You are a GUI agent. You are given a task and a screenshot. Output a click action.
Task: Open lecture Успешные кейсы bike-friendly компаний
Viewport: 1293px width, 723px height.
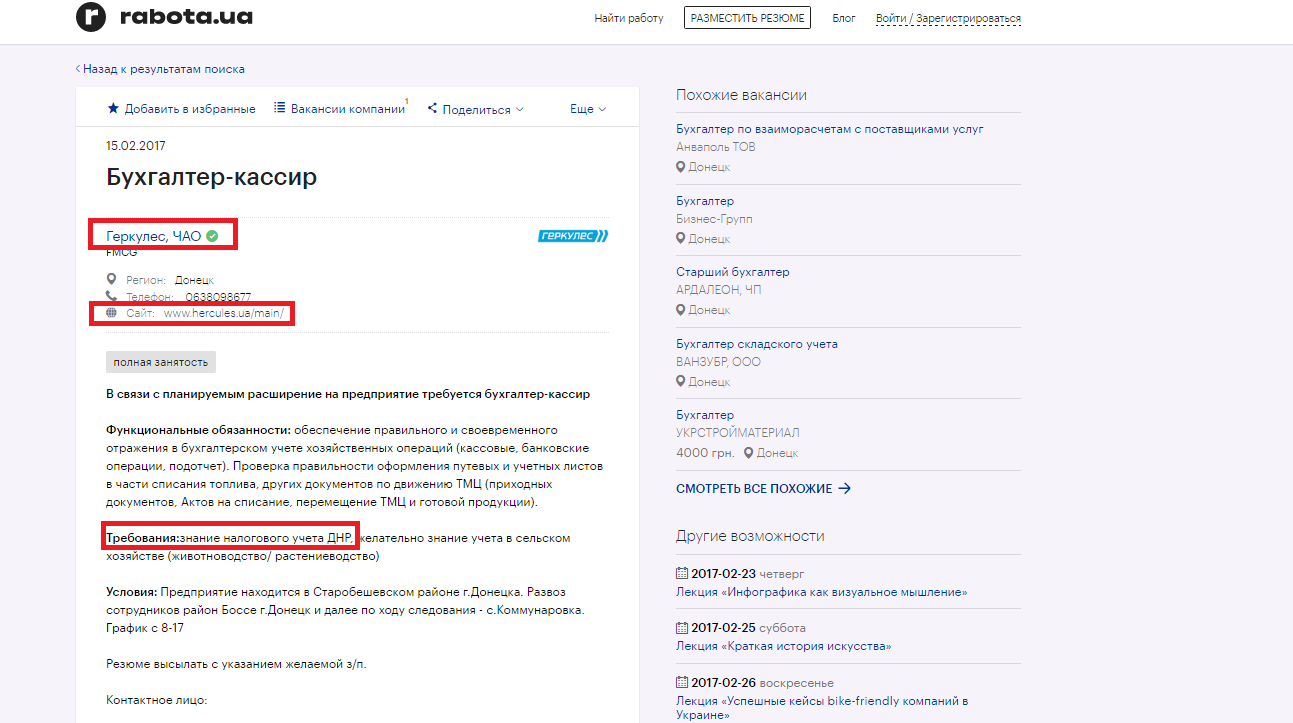coord(822,708)
